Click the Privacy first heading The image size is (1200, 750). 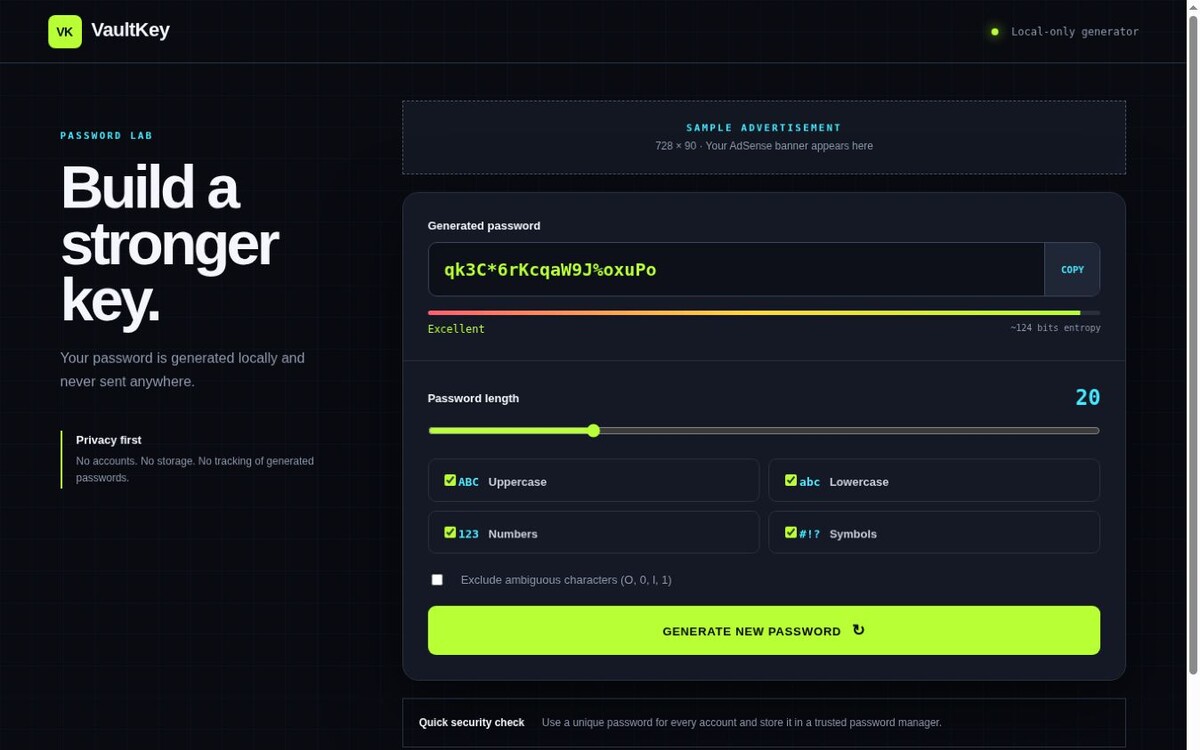tap(109, 440)
